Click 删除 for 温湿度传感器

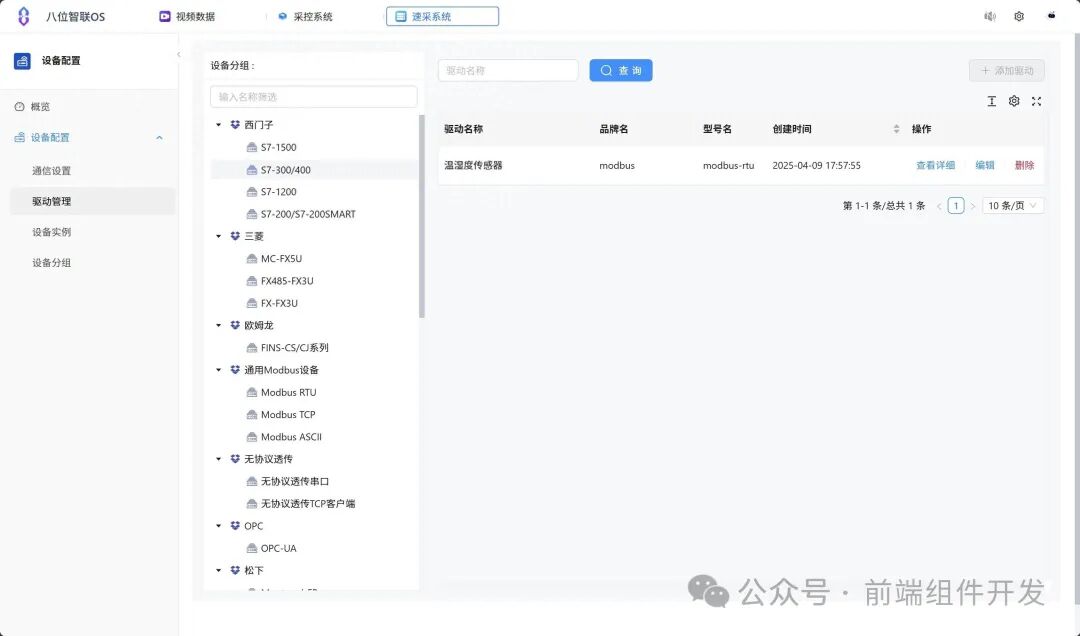click(x=1024, y=165)
